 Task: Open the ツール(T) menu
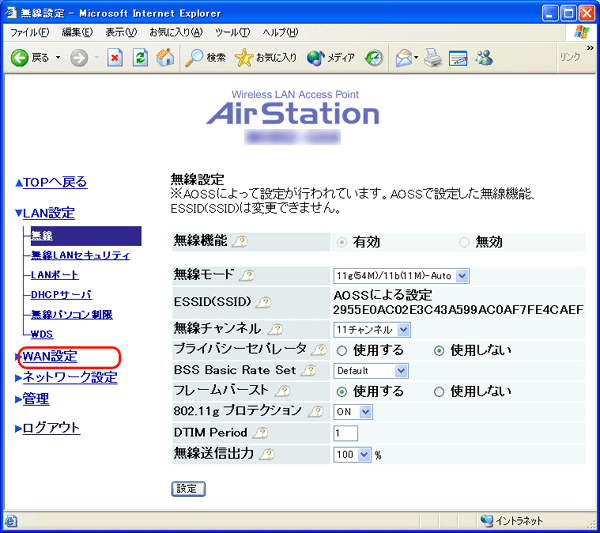pyautogui.click(x=230, y=33)
